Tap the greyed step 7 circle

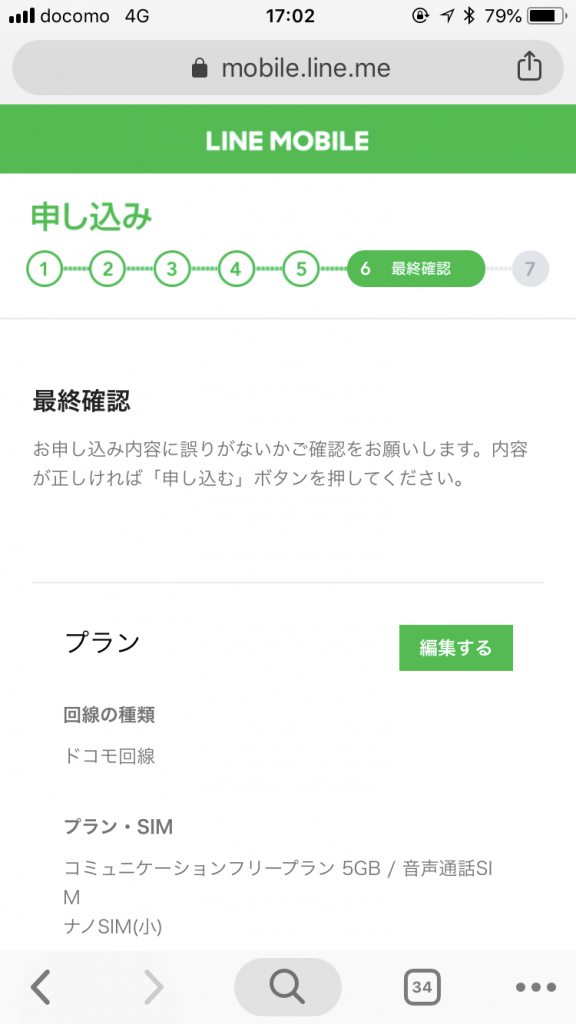coord(530,269)
